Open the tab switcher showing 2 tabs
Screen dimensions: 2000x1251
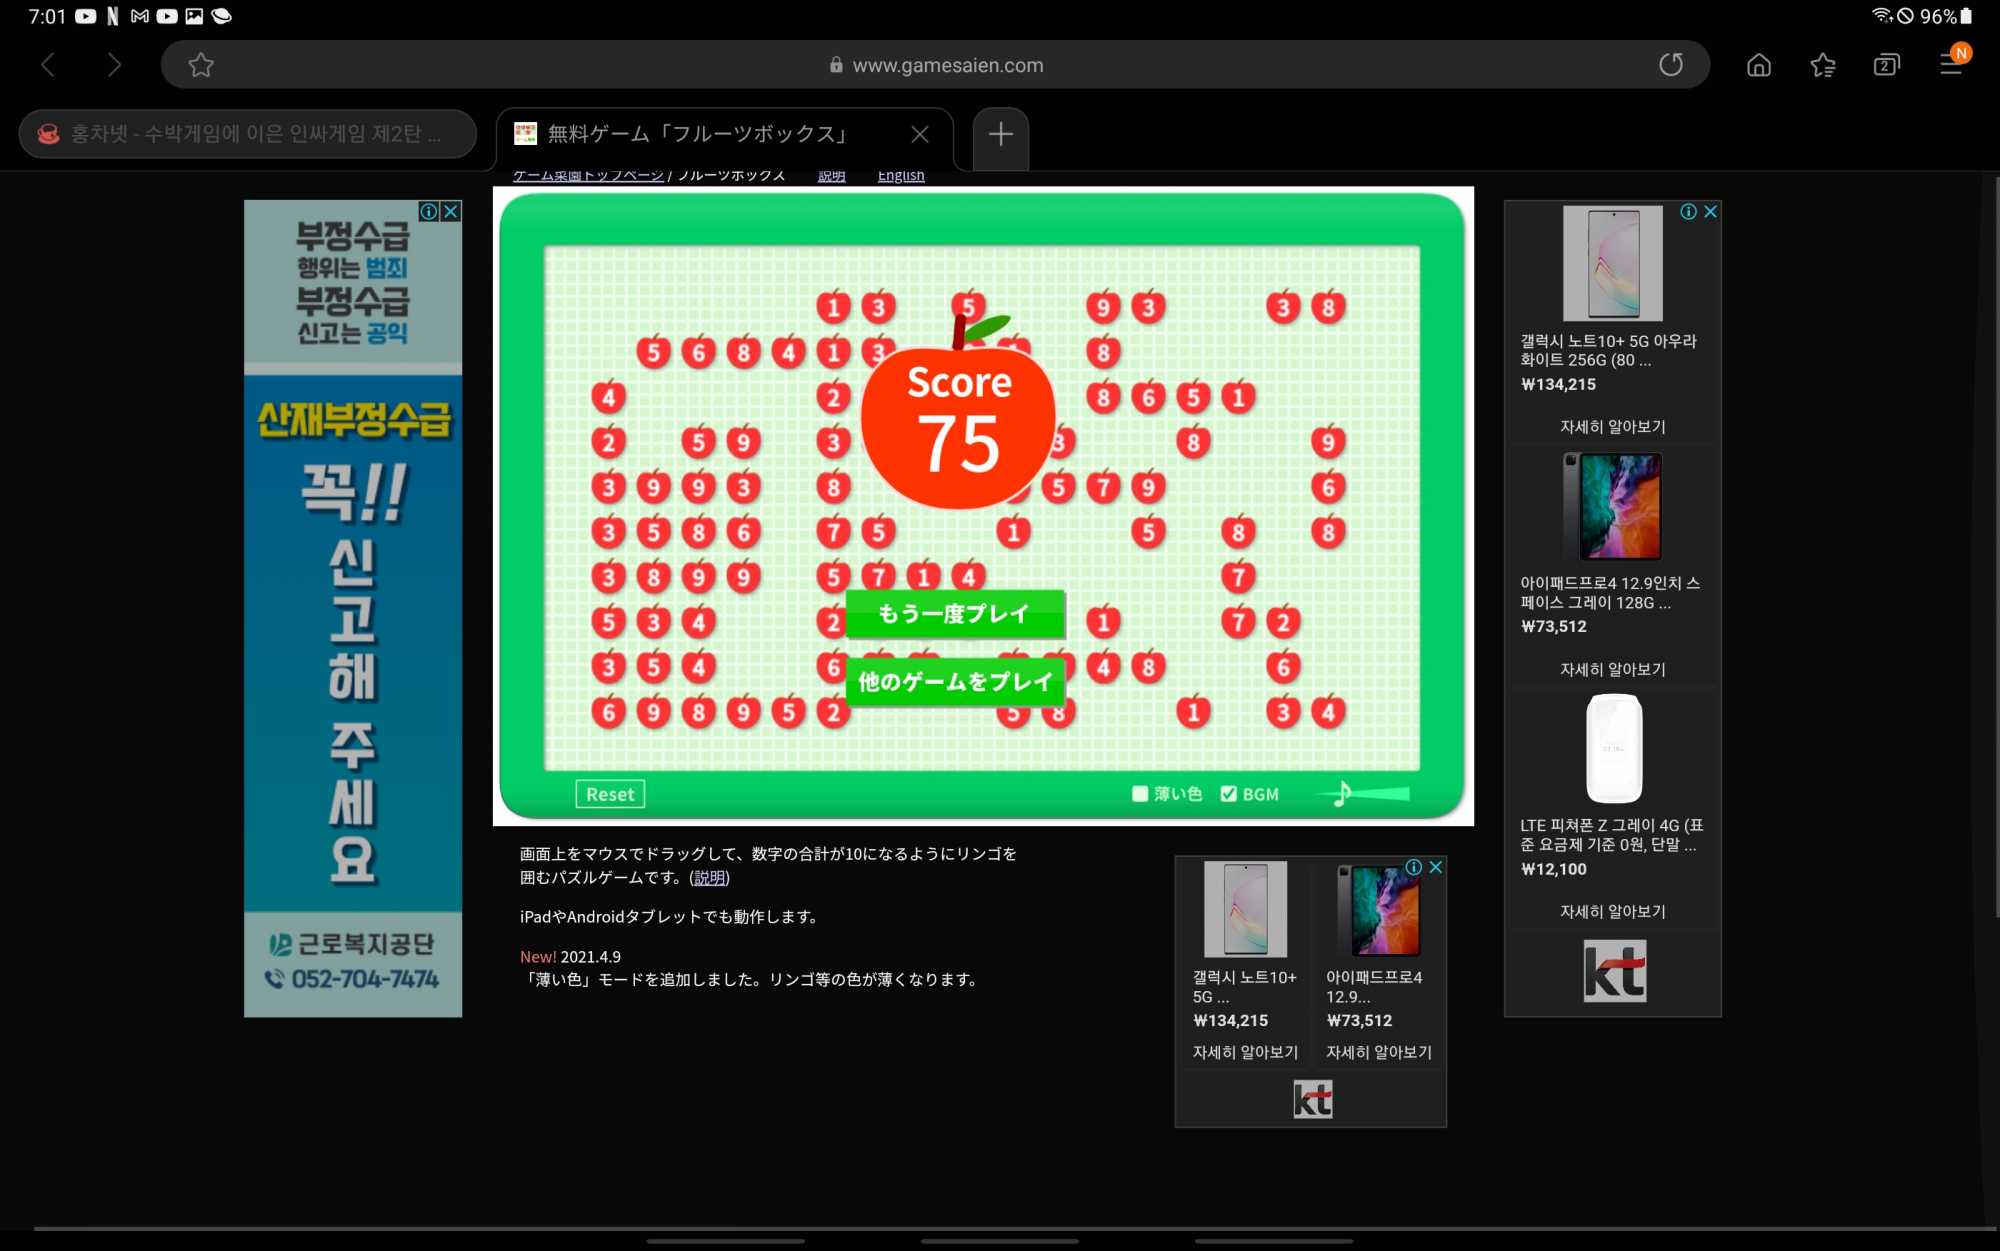click(1886, 65)
